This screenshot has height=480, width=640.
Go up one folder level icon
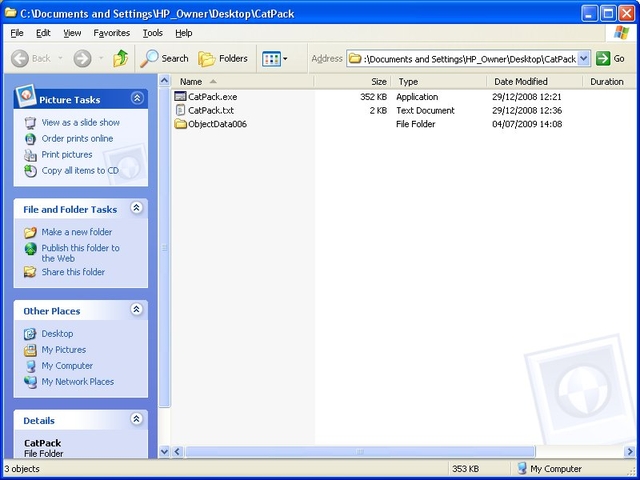(x=121, y=58)
